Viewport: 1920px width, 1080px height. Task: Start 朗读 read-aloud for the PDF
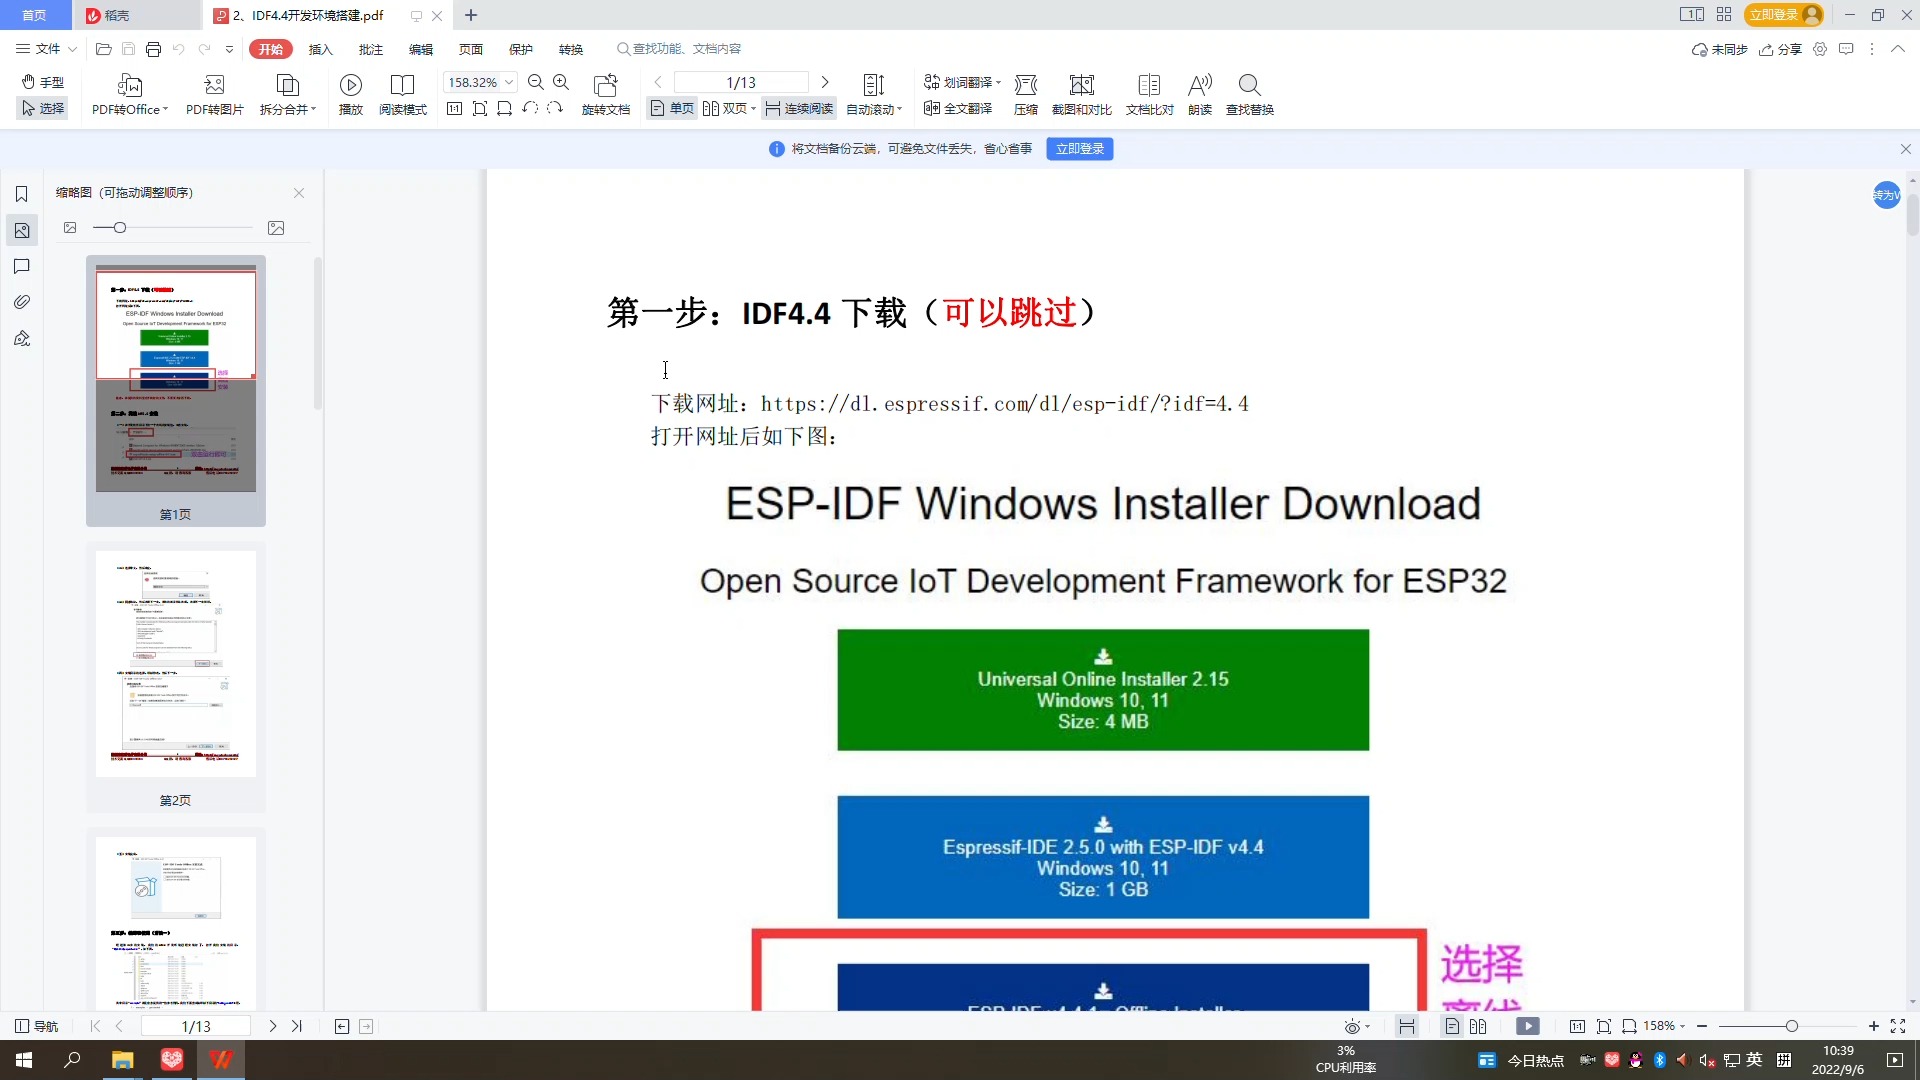pos(1199,94)
